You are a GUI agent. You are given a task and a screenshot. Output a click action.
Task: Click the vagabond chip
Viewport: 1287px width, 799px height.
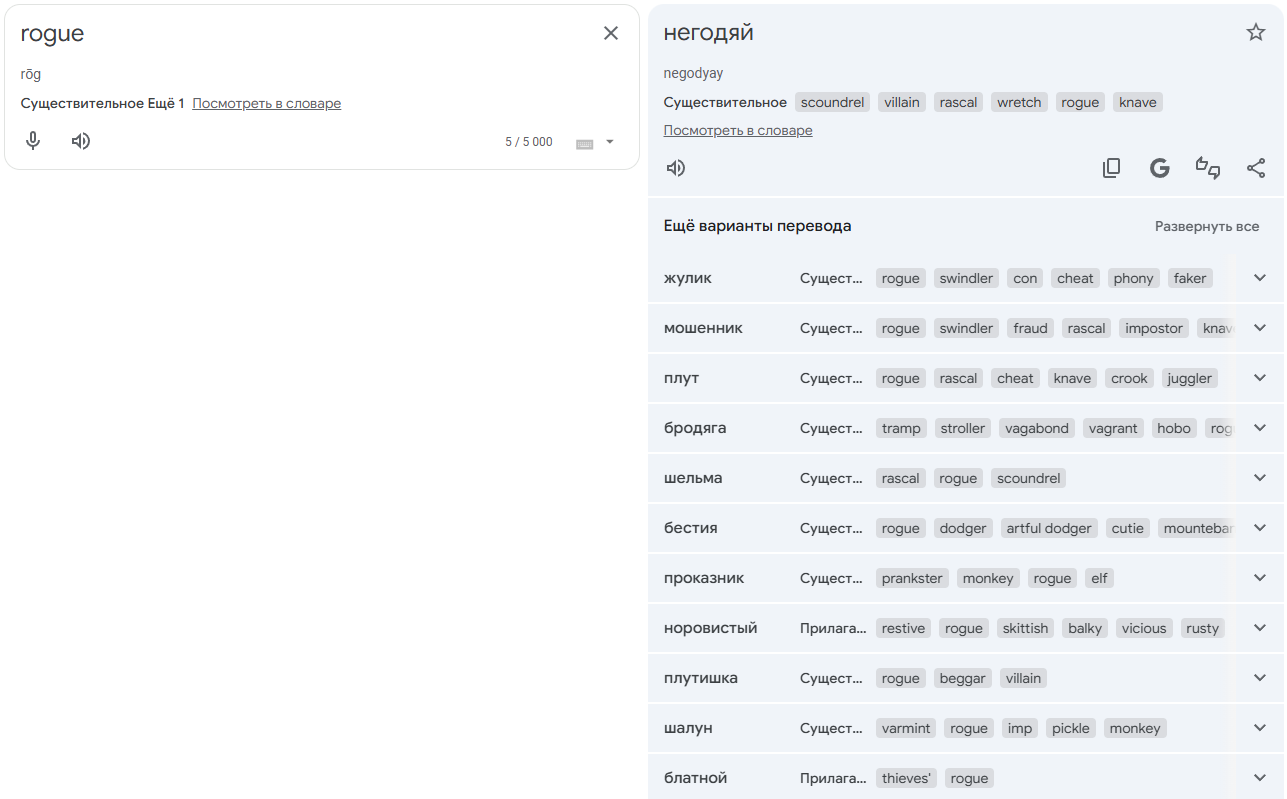1037,428
